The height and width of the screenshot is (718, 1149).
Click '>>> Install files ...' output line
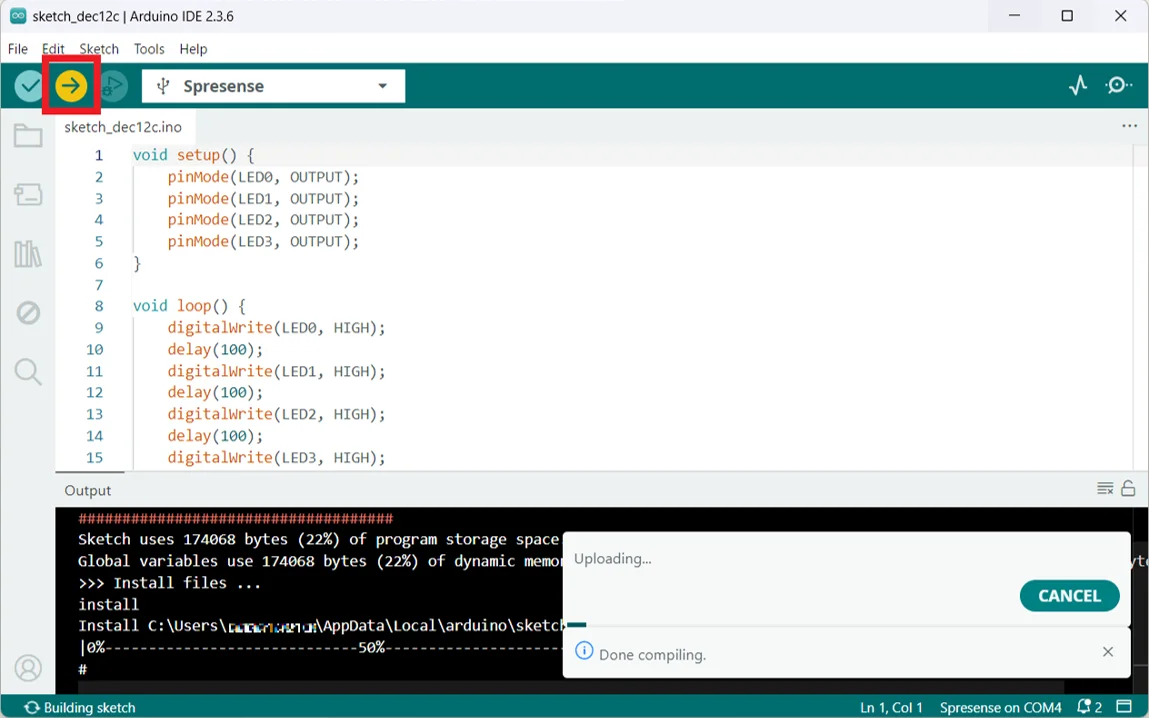pos(169,582)
